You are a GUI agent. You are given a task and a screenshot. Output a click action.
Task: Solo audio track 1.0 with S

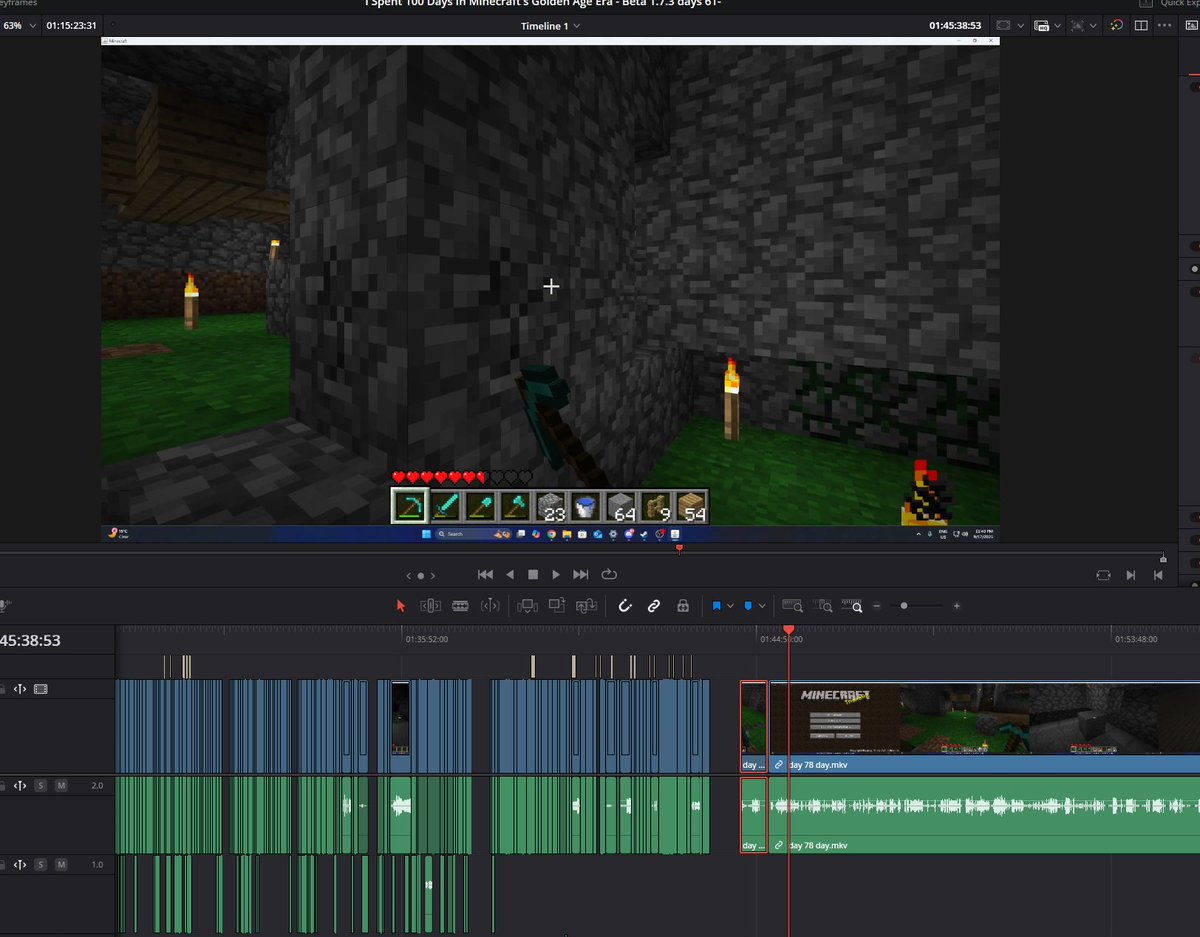click(41, 864)
